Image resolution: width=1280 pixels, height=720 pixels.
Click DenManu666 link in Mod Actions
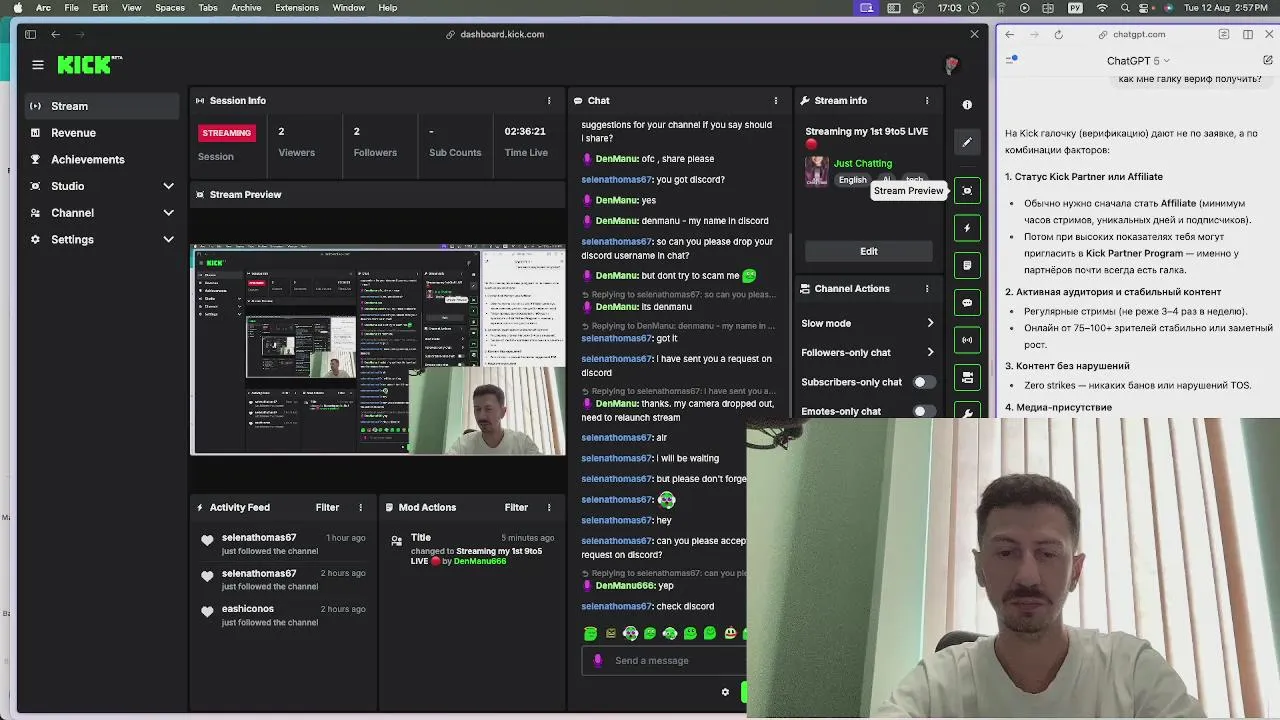[480, 562]
